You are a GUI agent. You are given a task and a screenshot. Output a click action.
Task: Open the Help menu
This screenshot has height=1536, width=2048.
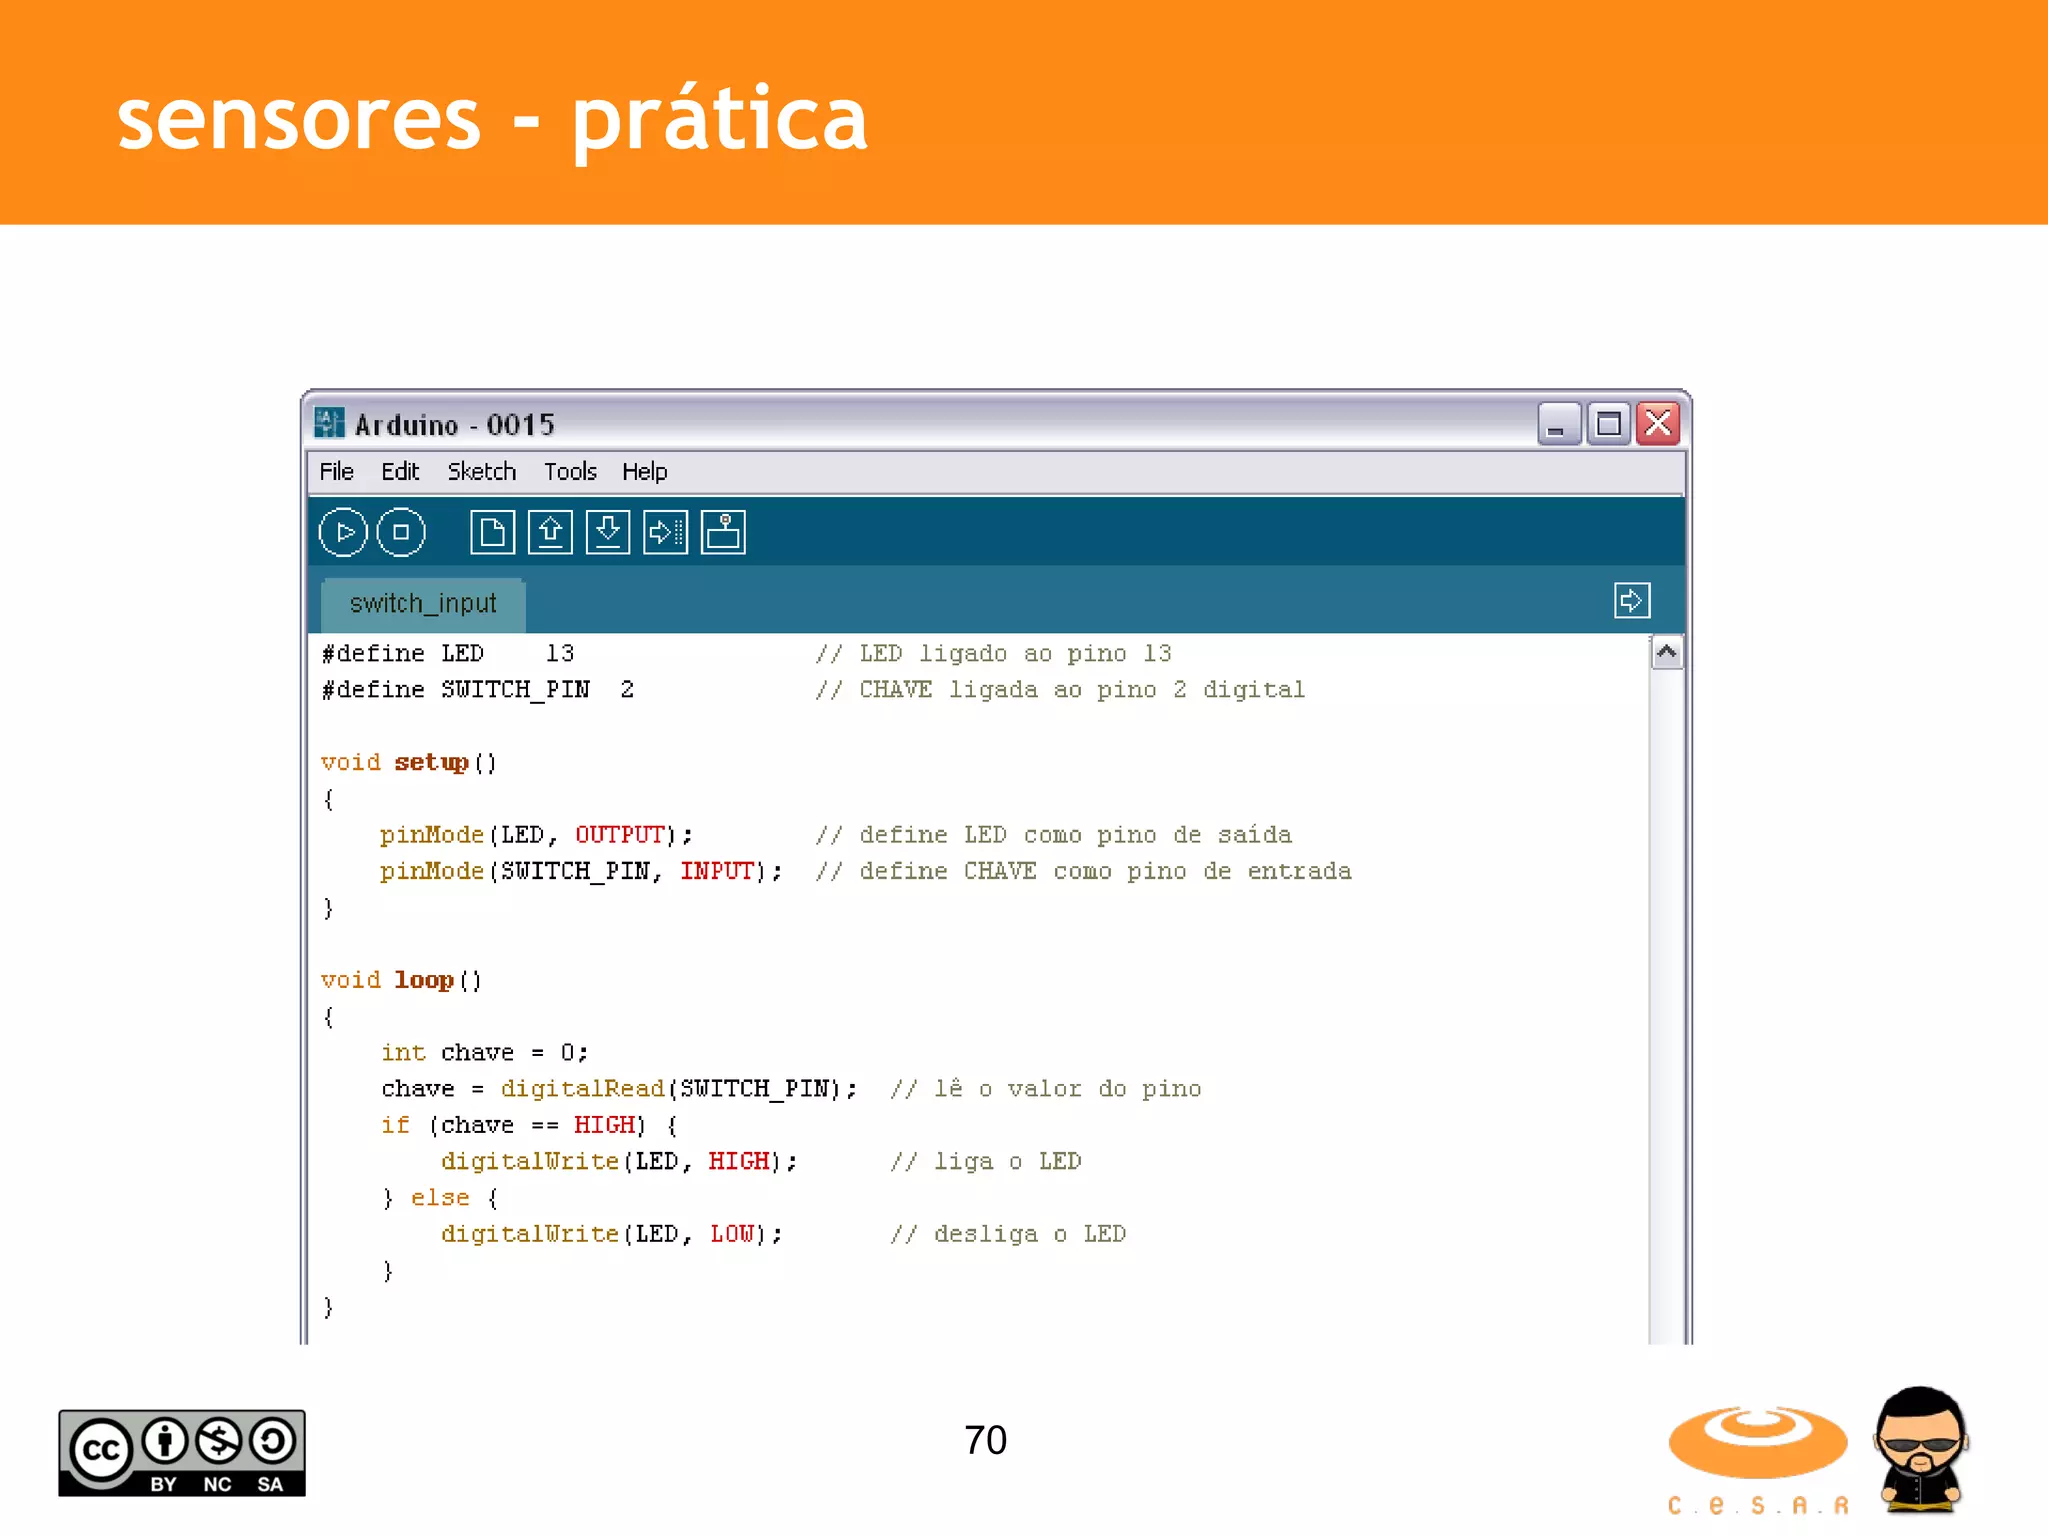tap(644, 471)
